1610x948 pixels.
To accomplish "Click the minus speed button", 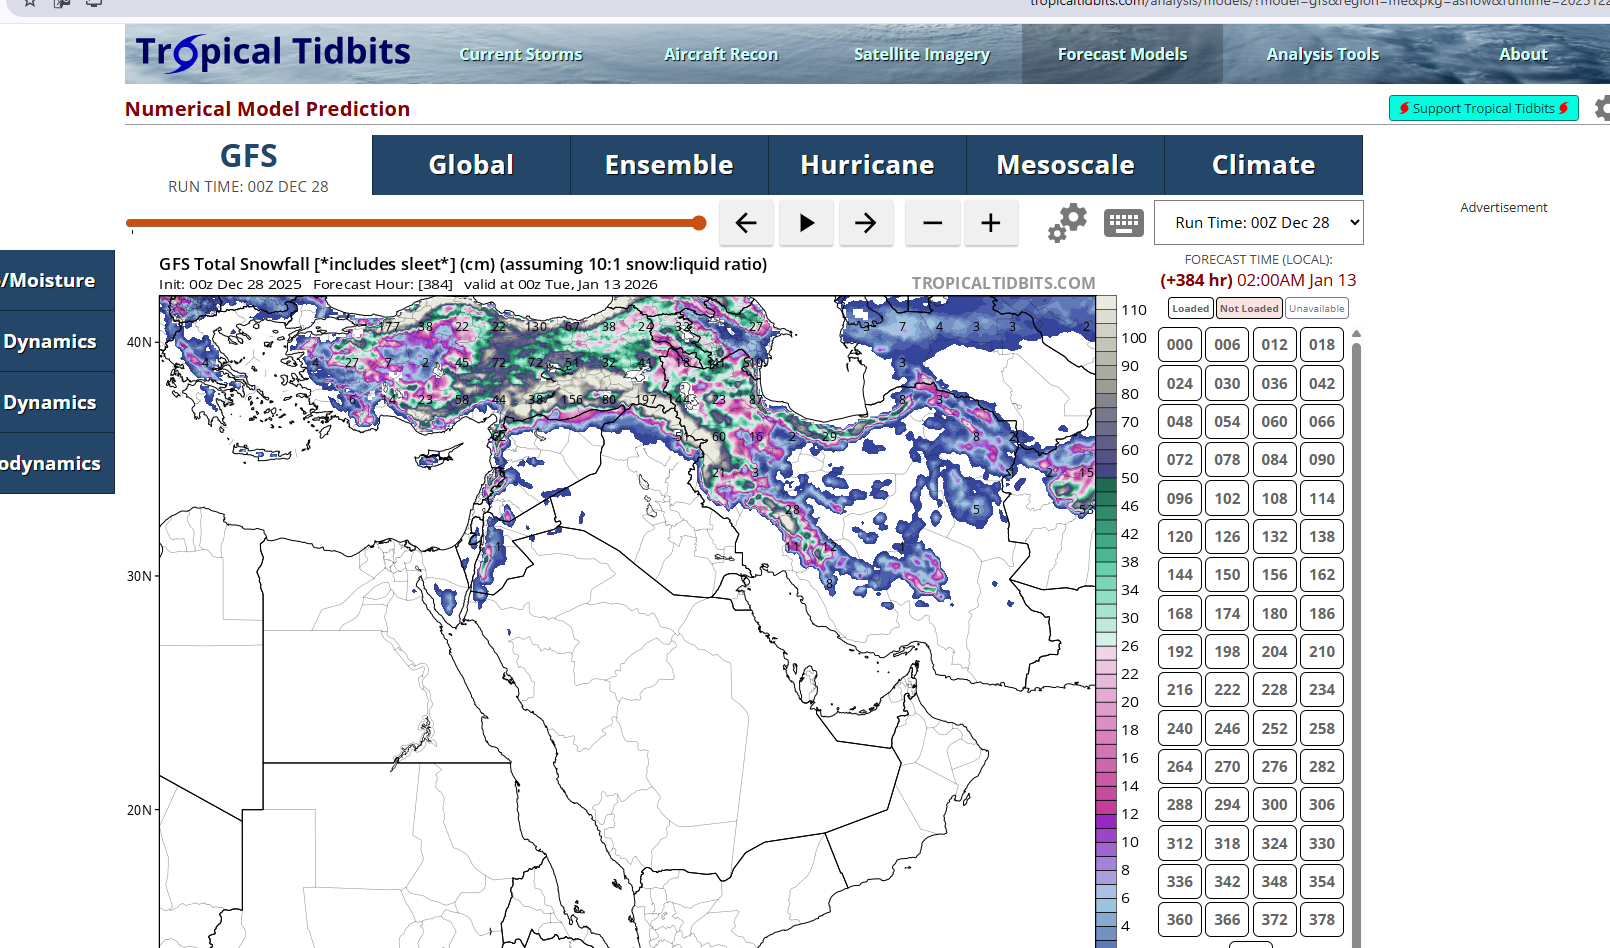I will pos(932,223).
